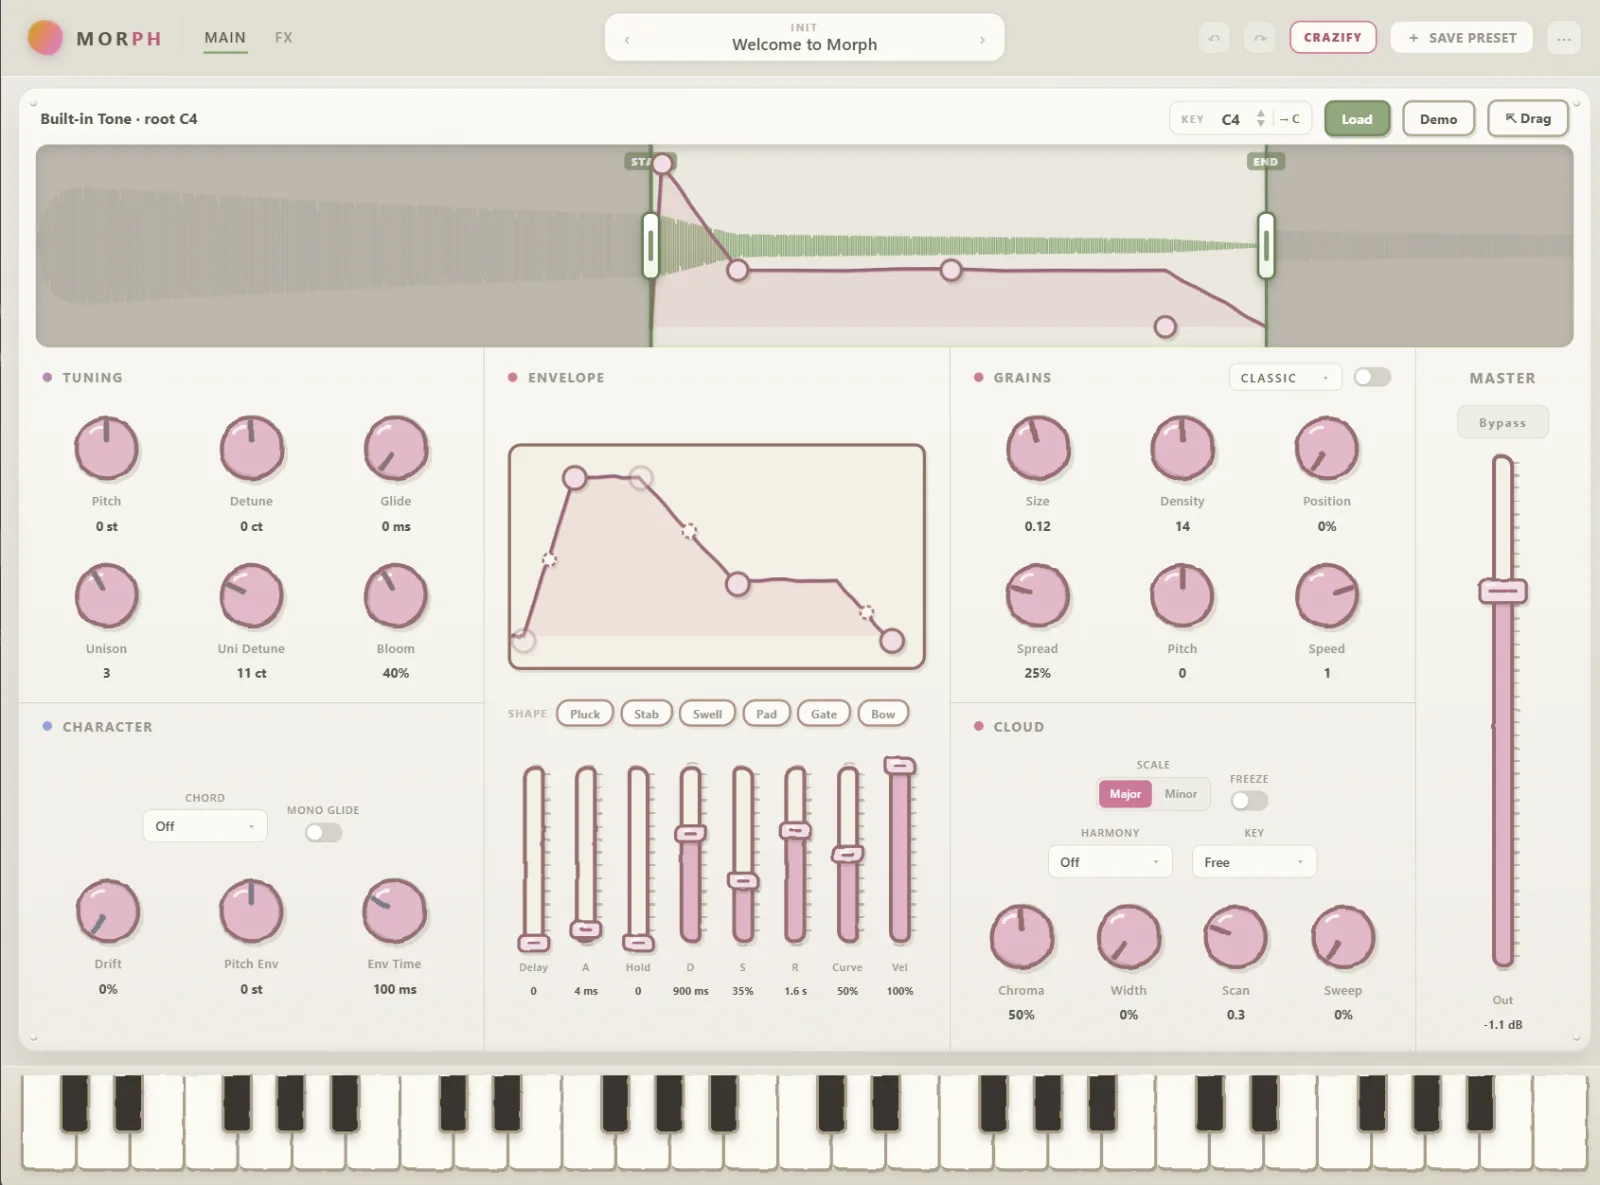Switch to the FX tab
Screen dimensions: 1600x1185
(x=284, y=38)
